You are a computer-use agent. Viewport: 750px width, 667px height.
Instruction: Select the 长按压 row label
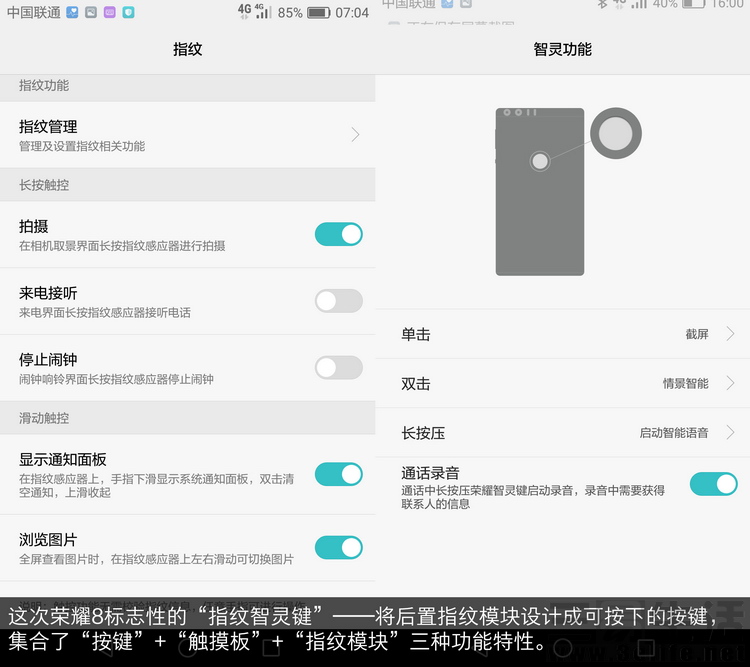[423, 433]
